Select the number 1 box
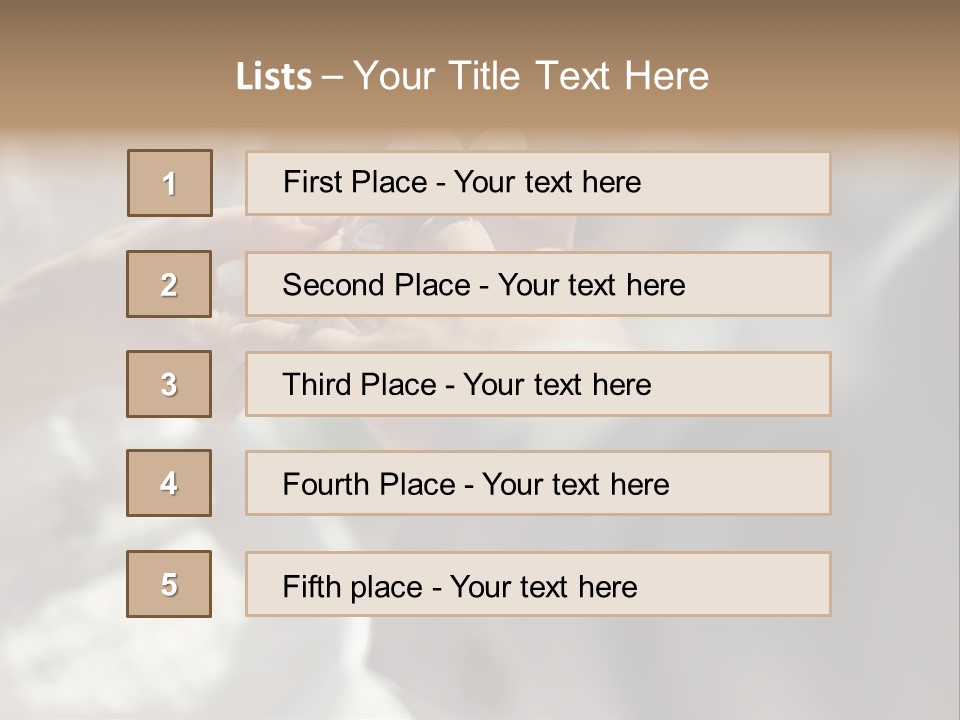 pyautogui.click(x=169, y=183)
